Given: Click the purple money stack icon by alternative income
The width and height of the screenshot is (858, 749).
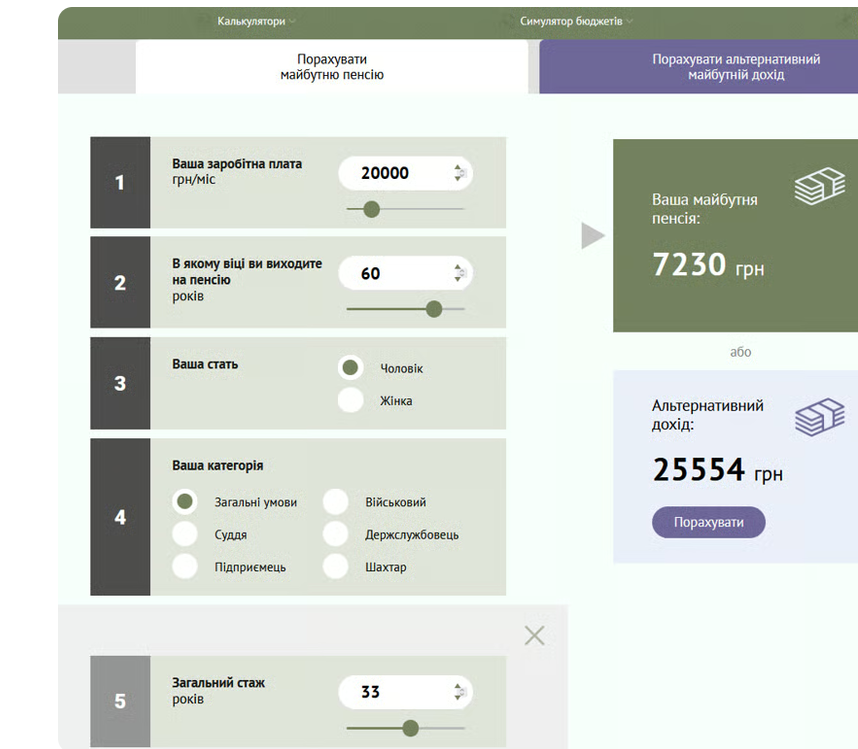Looking at the screenshot, I should (x=819, y=417).
